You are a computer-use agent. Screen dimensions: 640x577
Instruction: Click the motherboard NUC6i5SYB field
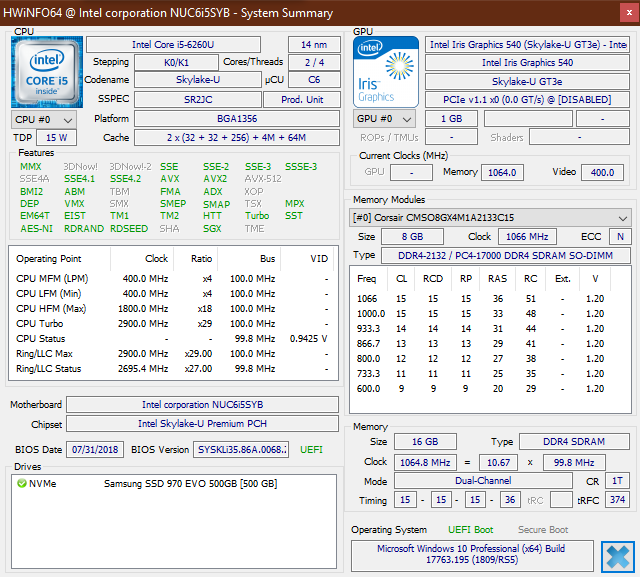[202, 404]
